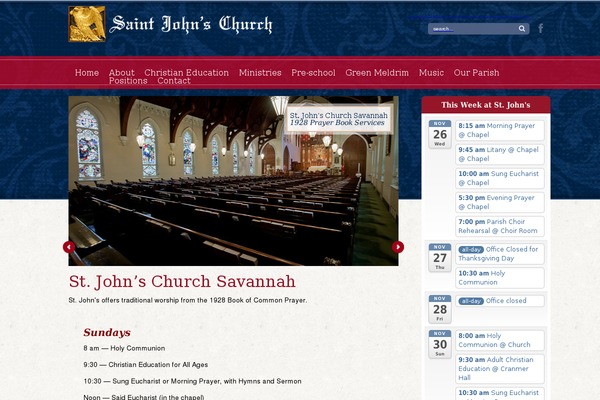Open 9:30 am Adult Christian Education event
The height and width of the screenshot is (400, 600).
(499, 369)
